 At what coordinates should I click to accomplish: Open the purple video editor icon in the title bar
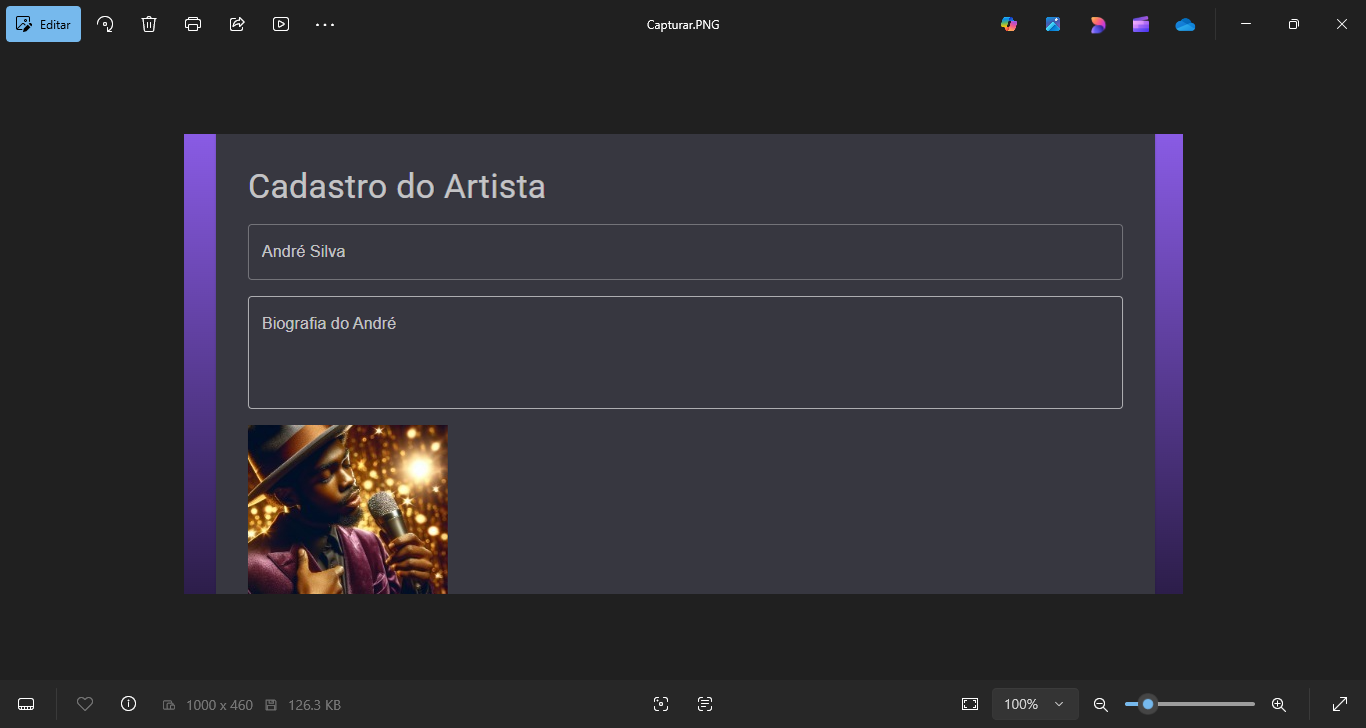point(1141,24)
